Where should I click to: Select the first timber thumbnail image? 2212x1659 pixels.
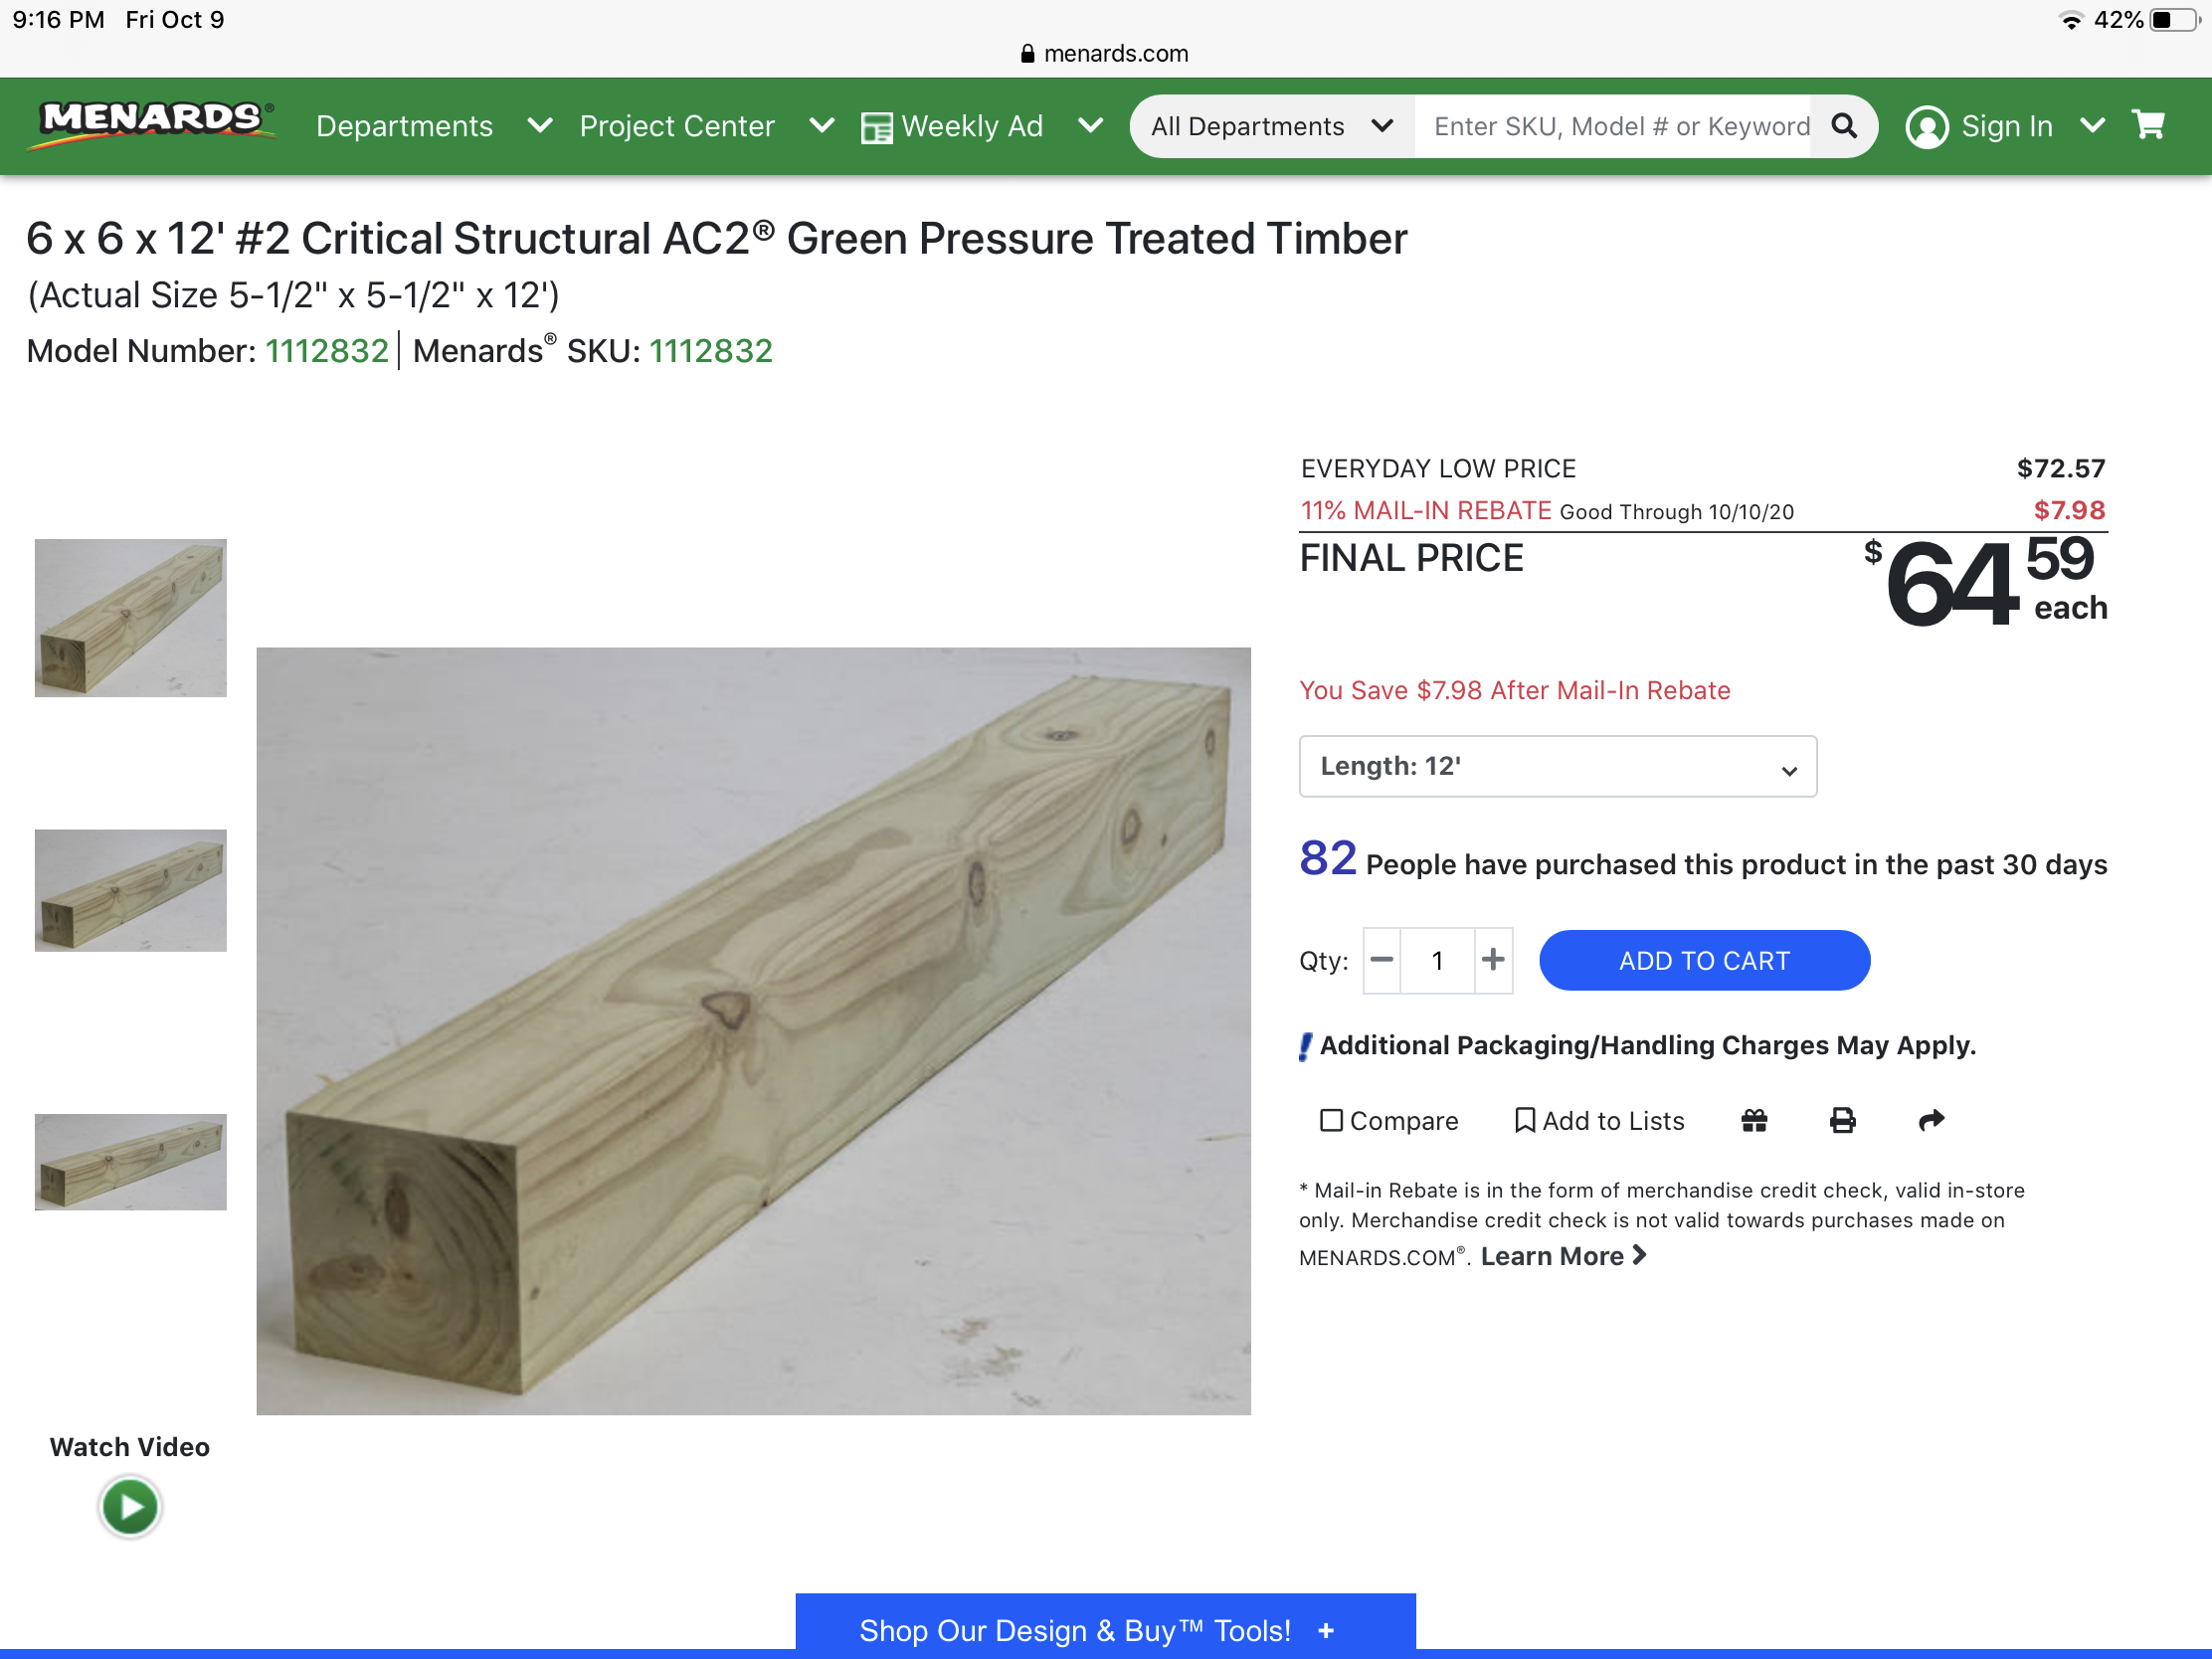(x=131, y=618)
